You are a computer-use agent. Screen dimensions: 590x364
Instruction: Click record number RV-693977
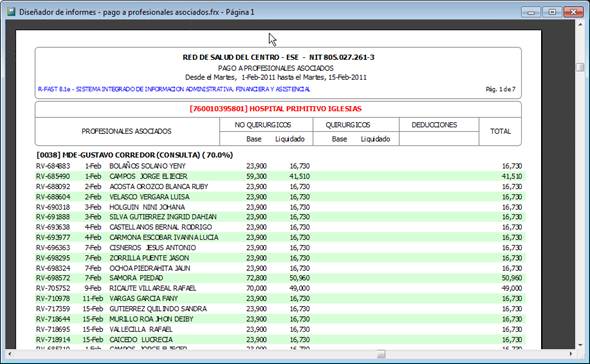click(53, 237)
